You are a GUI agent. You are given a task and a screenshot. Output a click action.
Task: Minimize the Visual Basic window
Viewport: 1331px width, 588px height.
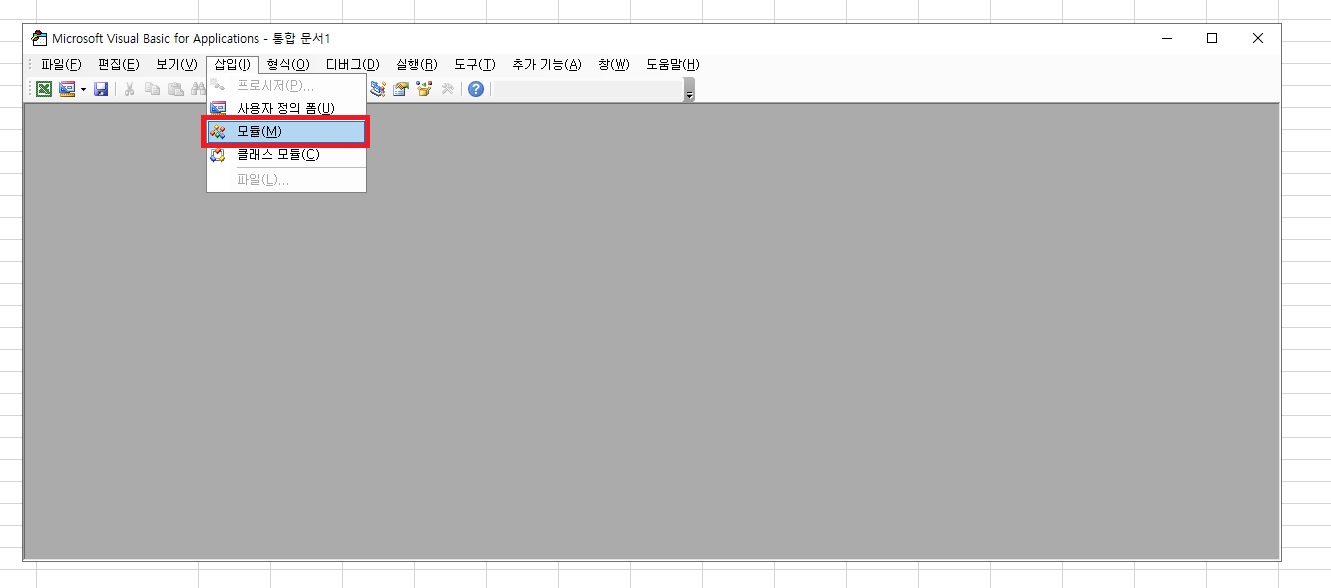coord(1167,38)
